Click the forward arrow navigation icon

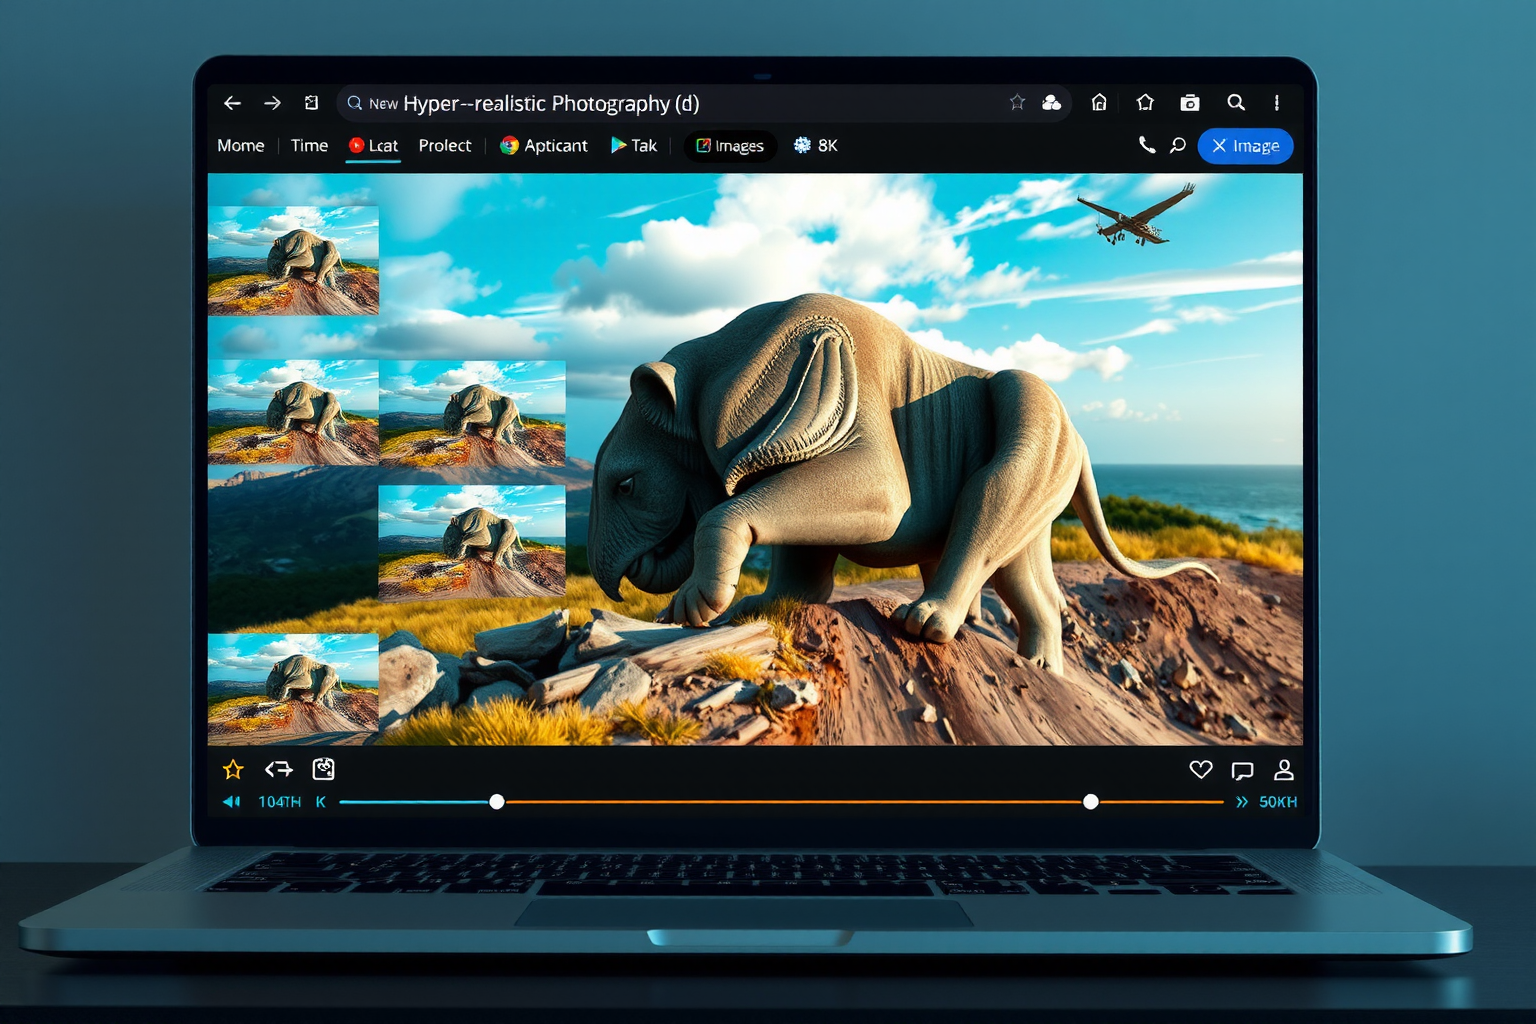coord(272,103)
